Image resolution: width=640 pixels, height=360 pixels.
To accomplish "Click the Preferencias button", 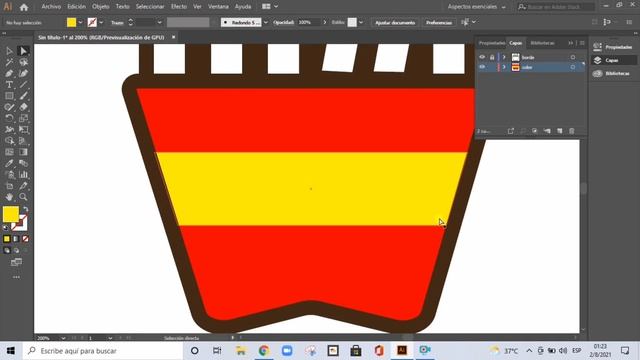I will point(439,22).
